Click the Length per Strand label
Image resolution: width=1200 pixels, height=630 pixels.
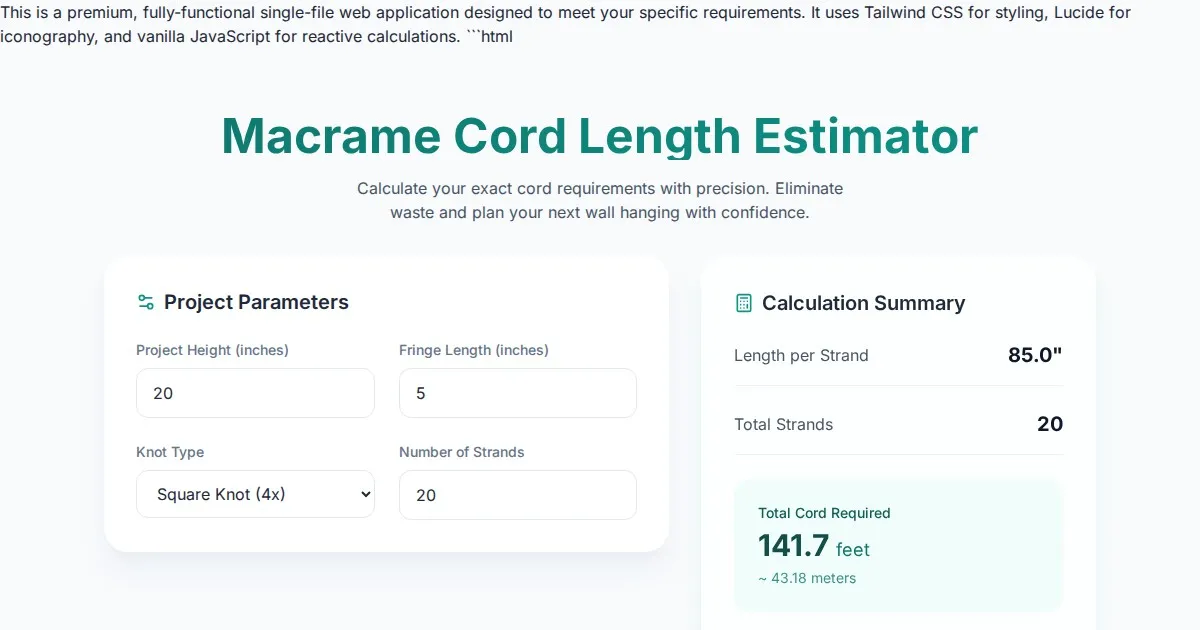click(x=801, y=355)
